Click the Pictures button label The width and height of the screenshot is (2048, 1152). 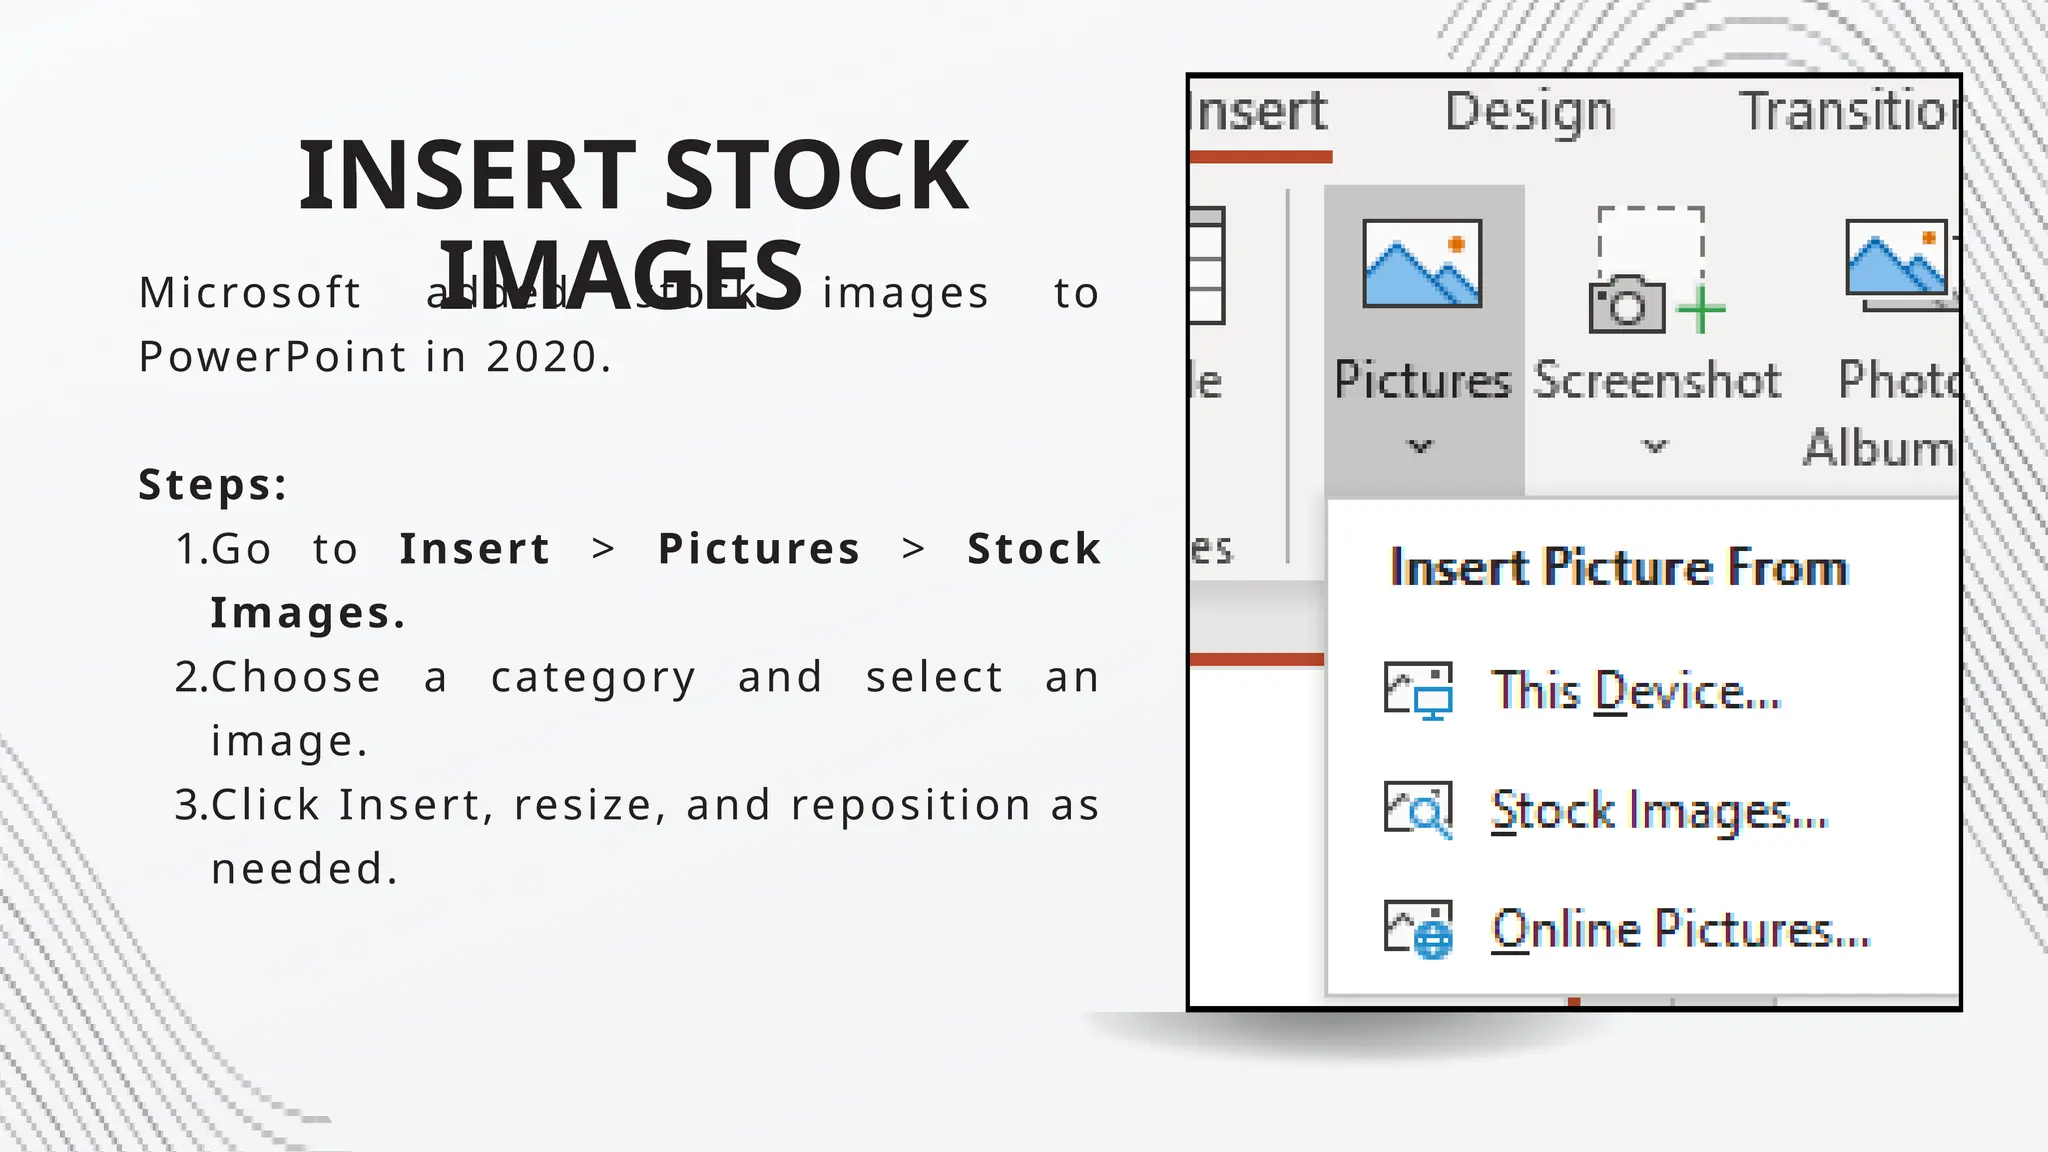click(1422, 380)
